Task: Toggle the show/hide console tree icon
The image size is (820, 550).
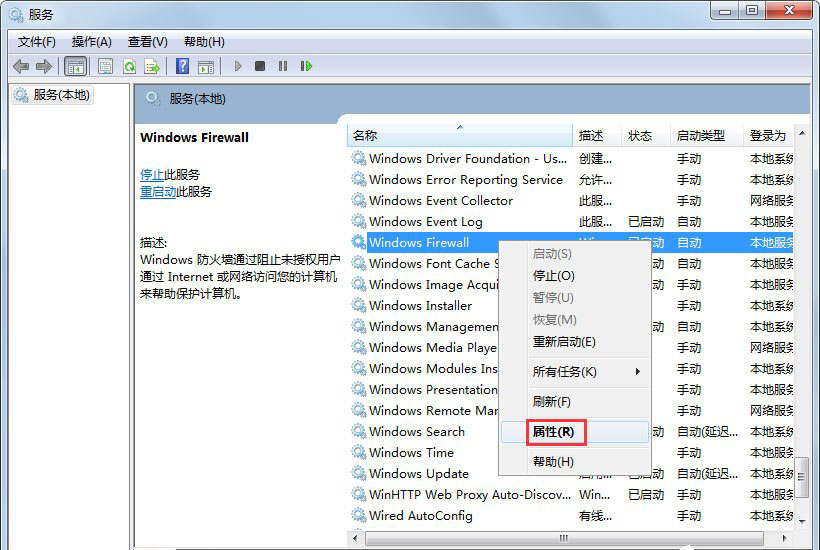Action: (75, 66)
